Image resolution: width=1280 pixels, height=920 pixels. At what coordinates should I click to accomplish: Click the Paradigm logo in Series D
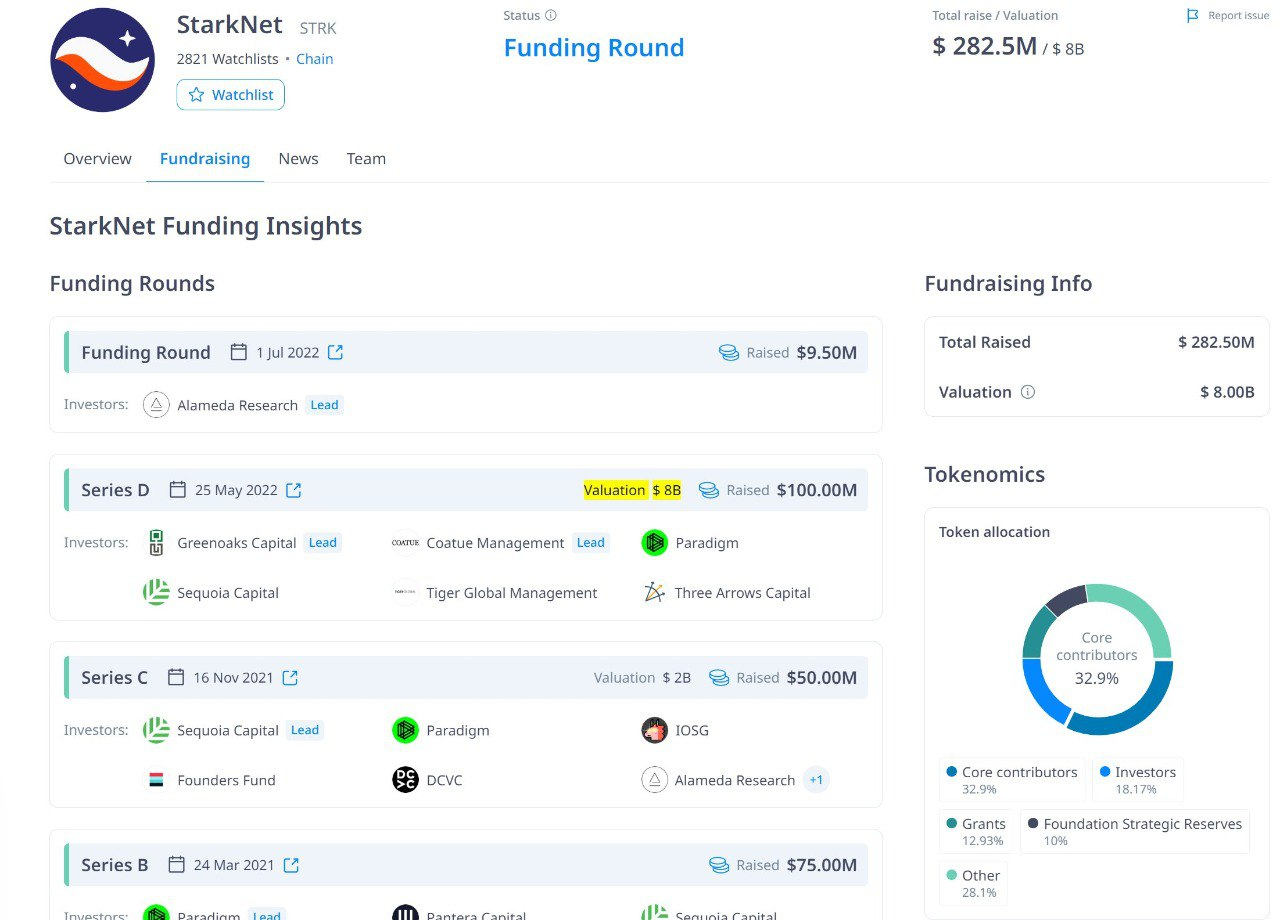654,543
